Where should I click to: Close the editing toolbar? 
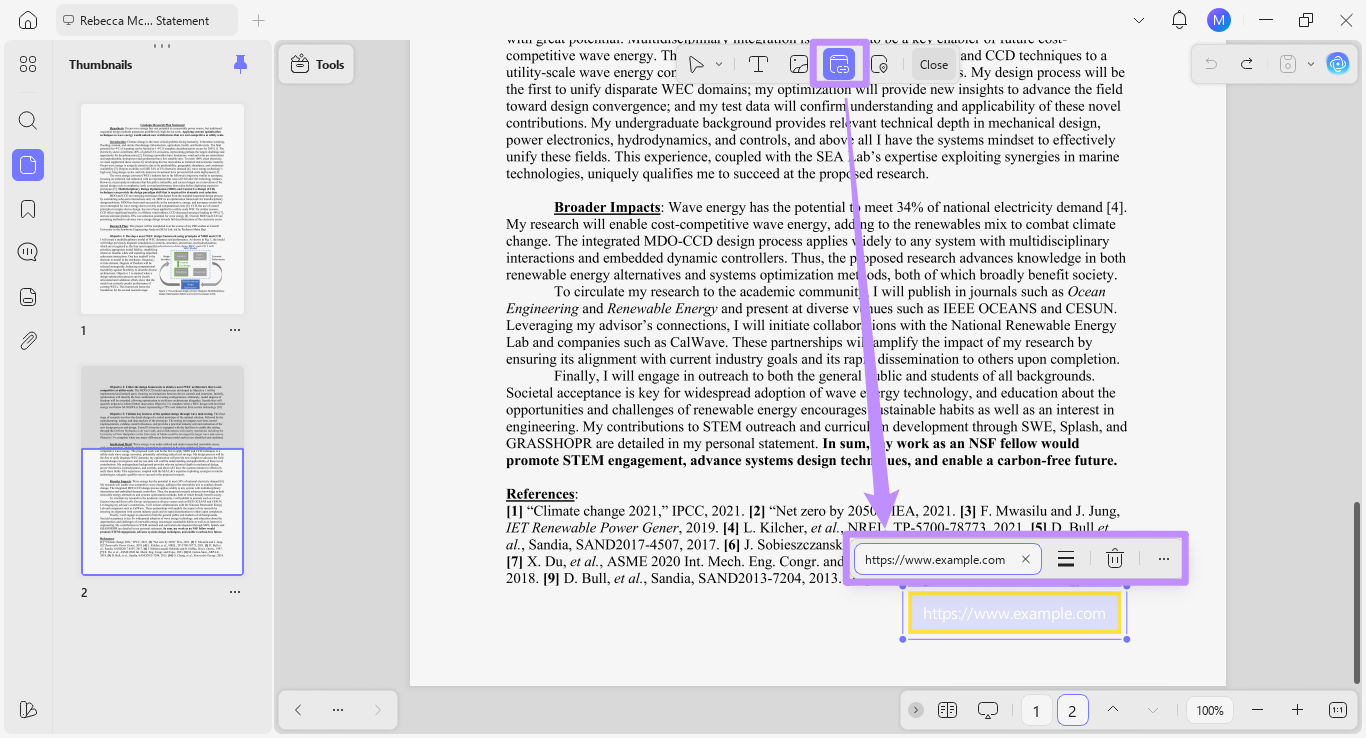[x=934, y=64]
